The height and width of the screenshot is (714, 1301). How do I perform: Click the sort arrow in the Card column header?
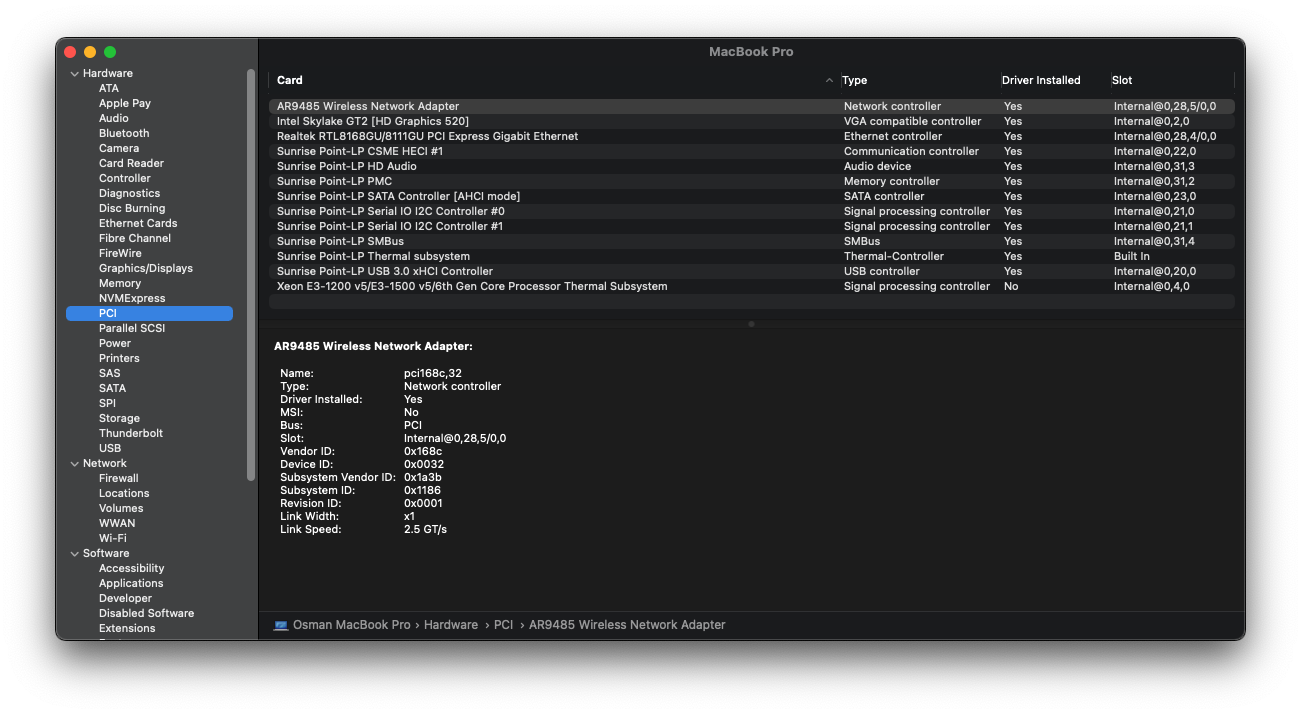click(829, 80)
